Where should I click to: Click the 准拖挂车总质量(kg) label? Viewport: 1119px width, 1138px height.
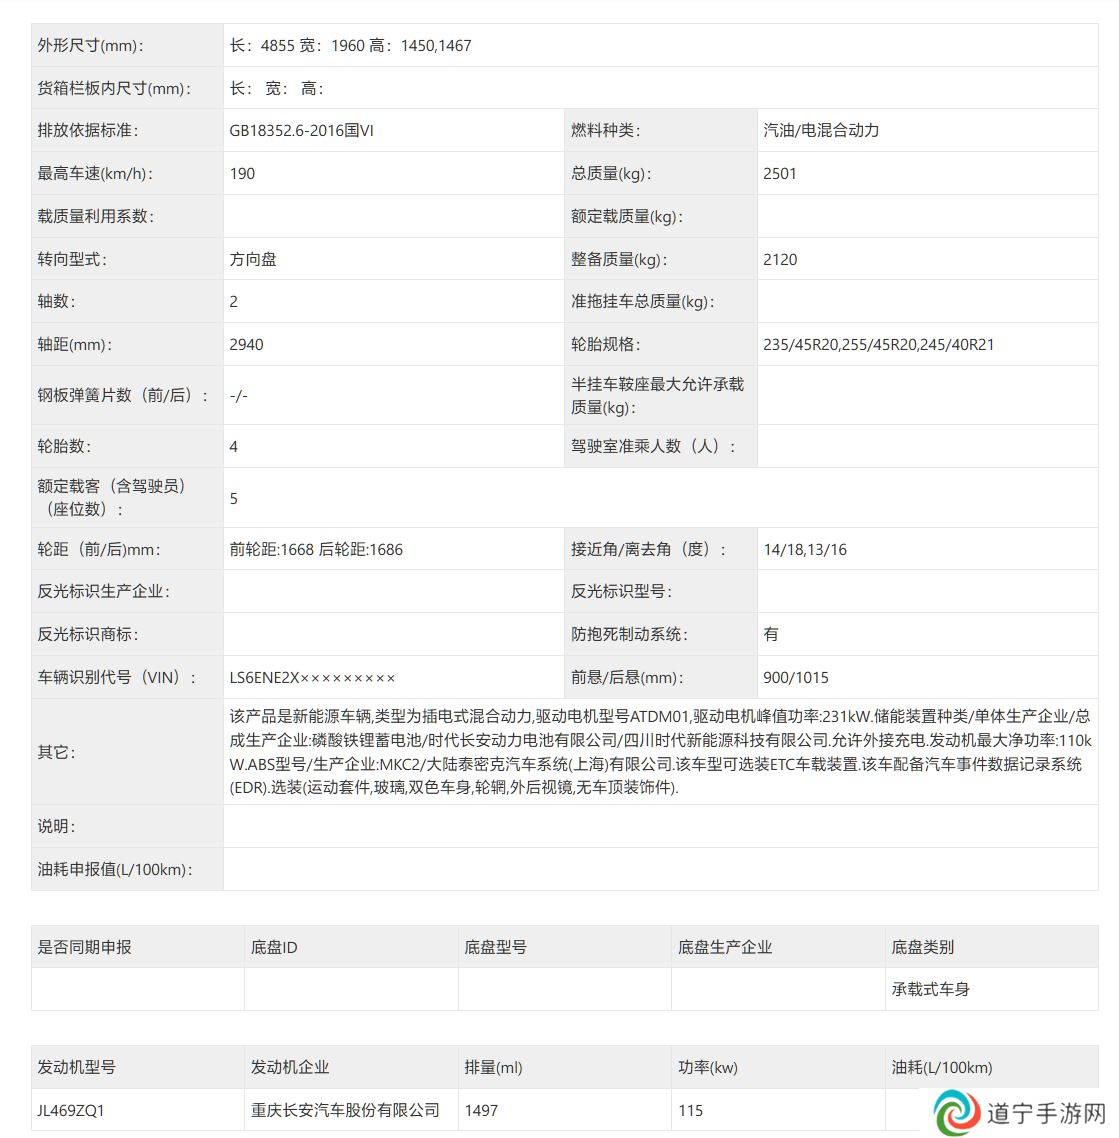click(643, 301)
